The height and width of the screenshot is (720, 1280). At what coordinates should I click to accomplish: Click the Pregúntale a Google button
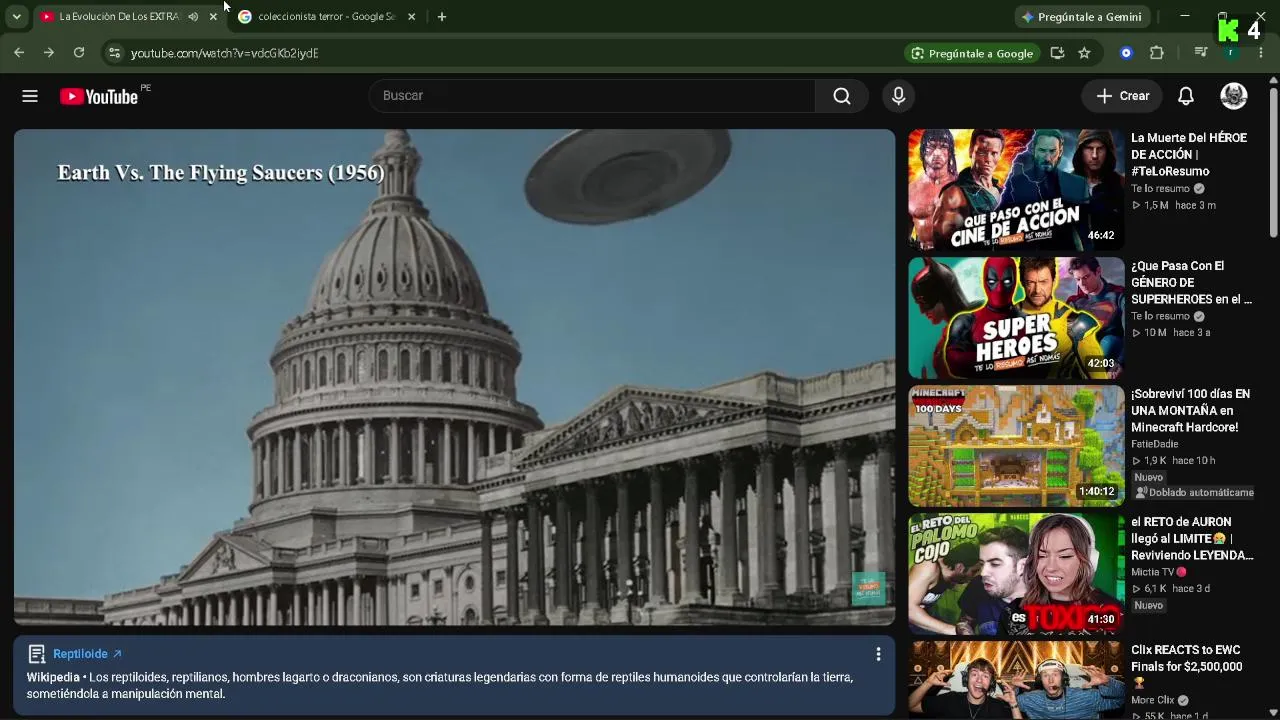972,53
